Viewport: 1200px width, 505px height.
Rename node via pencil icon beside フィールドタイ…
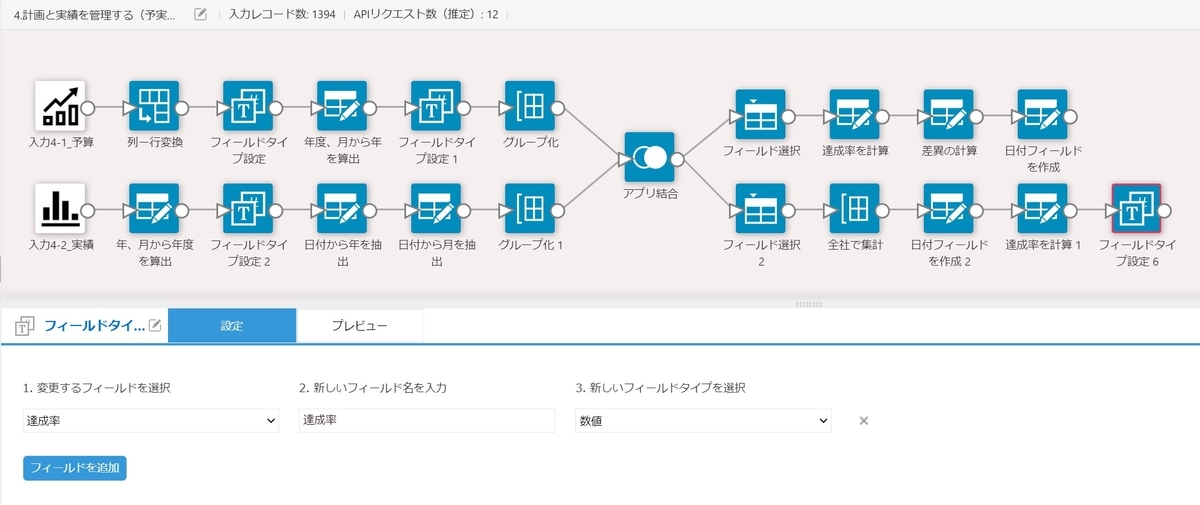click(155, 326)
